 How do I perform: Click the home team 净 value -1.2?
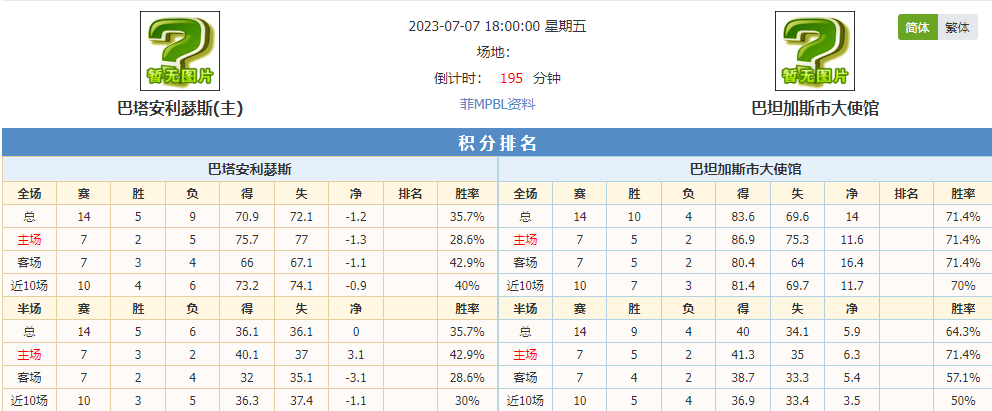[x=356, y=217]
